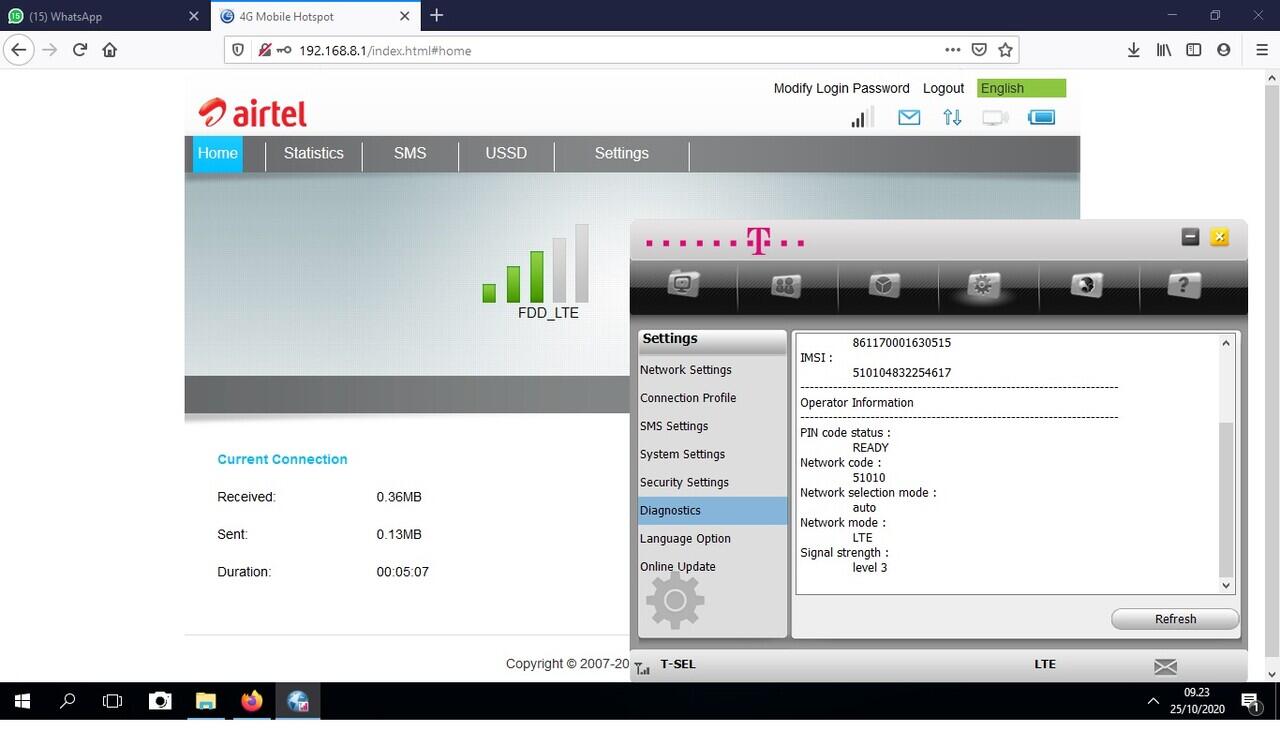Open the airtel SMS envelope icon

[909, 117]
